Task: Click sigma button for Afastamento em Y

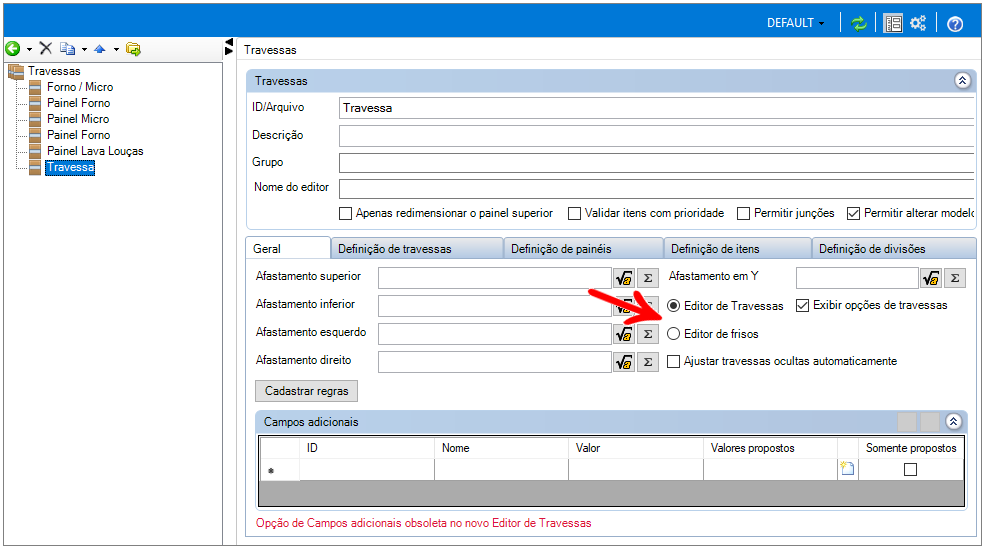Action: 955,278
